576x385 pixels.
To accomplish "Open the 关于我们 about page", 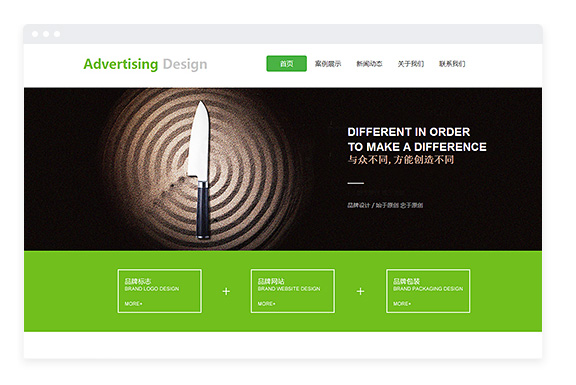I will [x=411, y=64].
